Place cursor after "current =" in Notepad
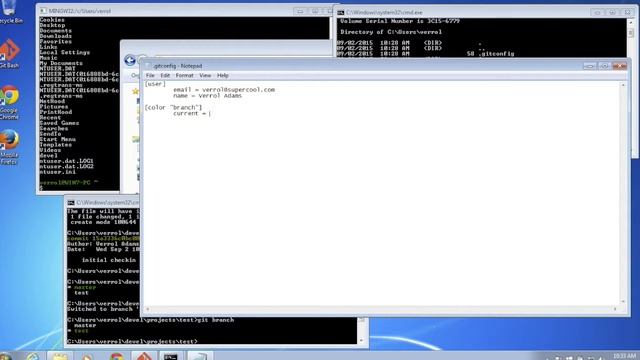 coord(210,113)
